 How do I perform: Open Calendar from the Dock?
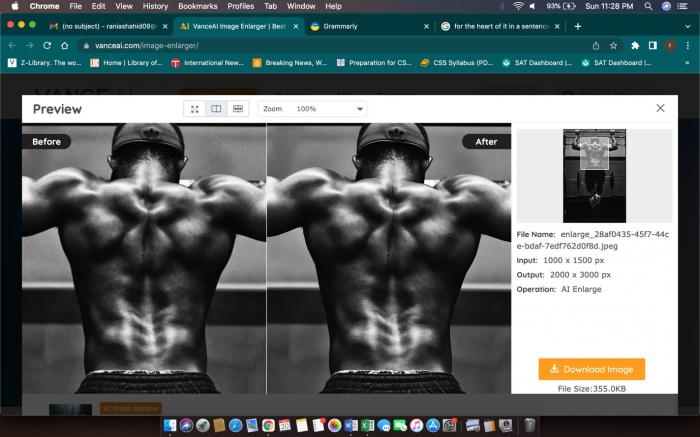click(x=285, y=425)
